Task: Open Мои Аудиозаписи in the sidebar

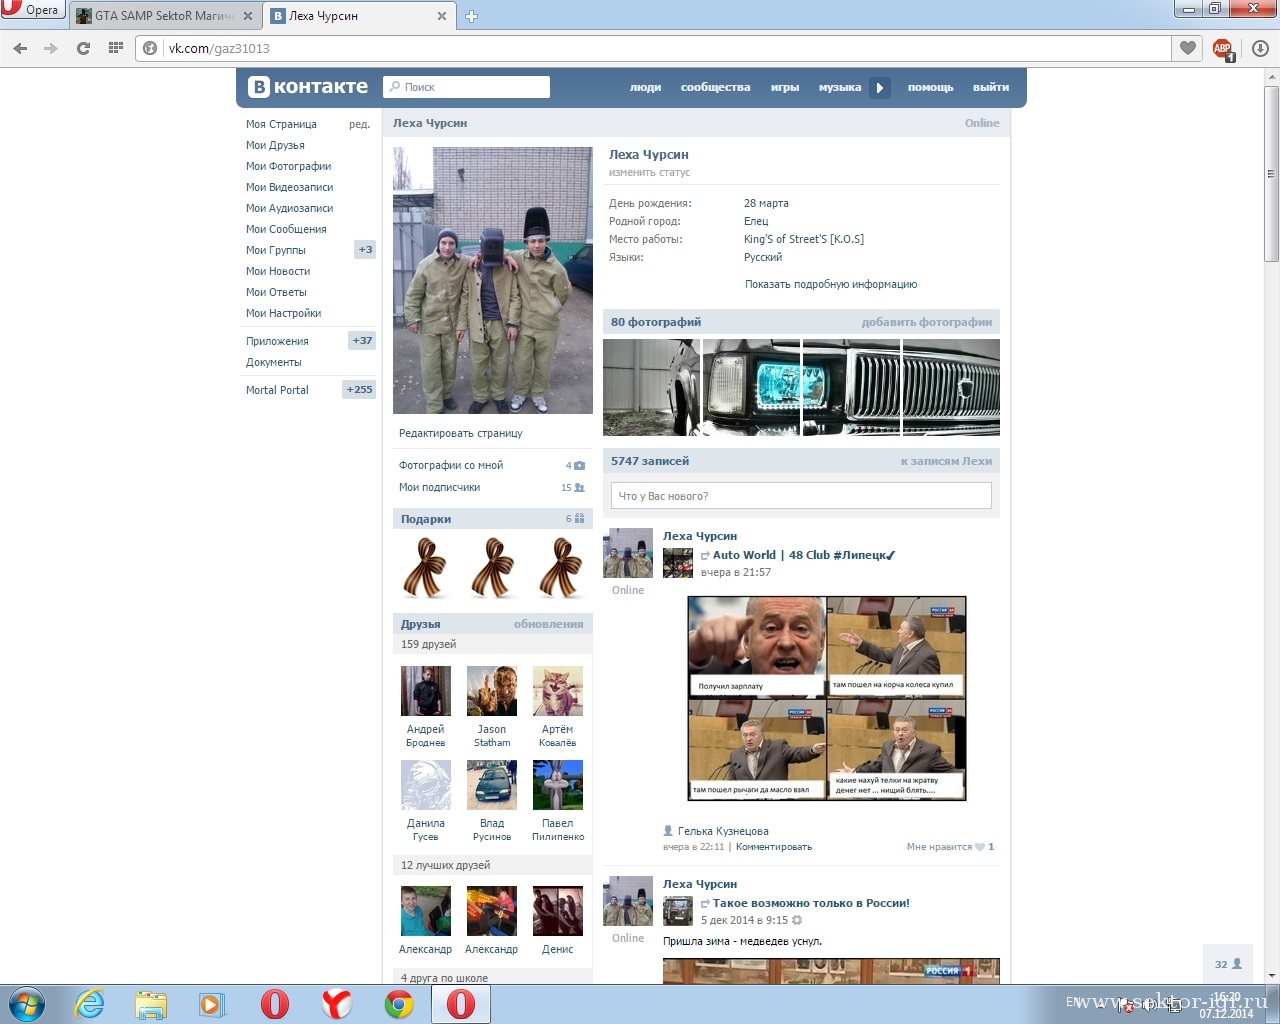Action: (x=289, y=208)
